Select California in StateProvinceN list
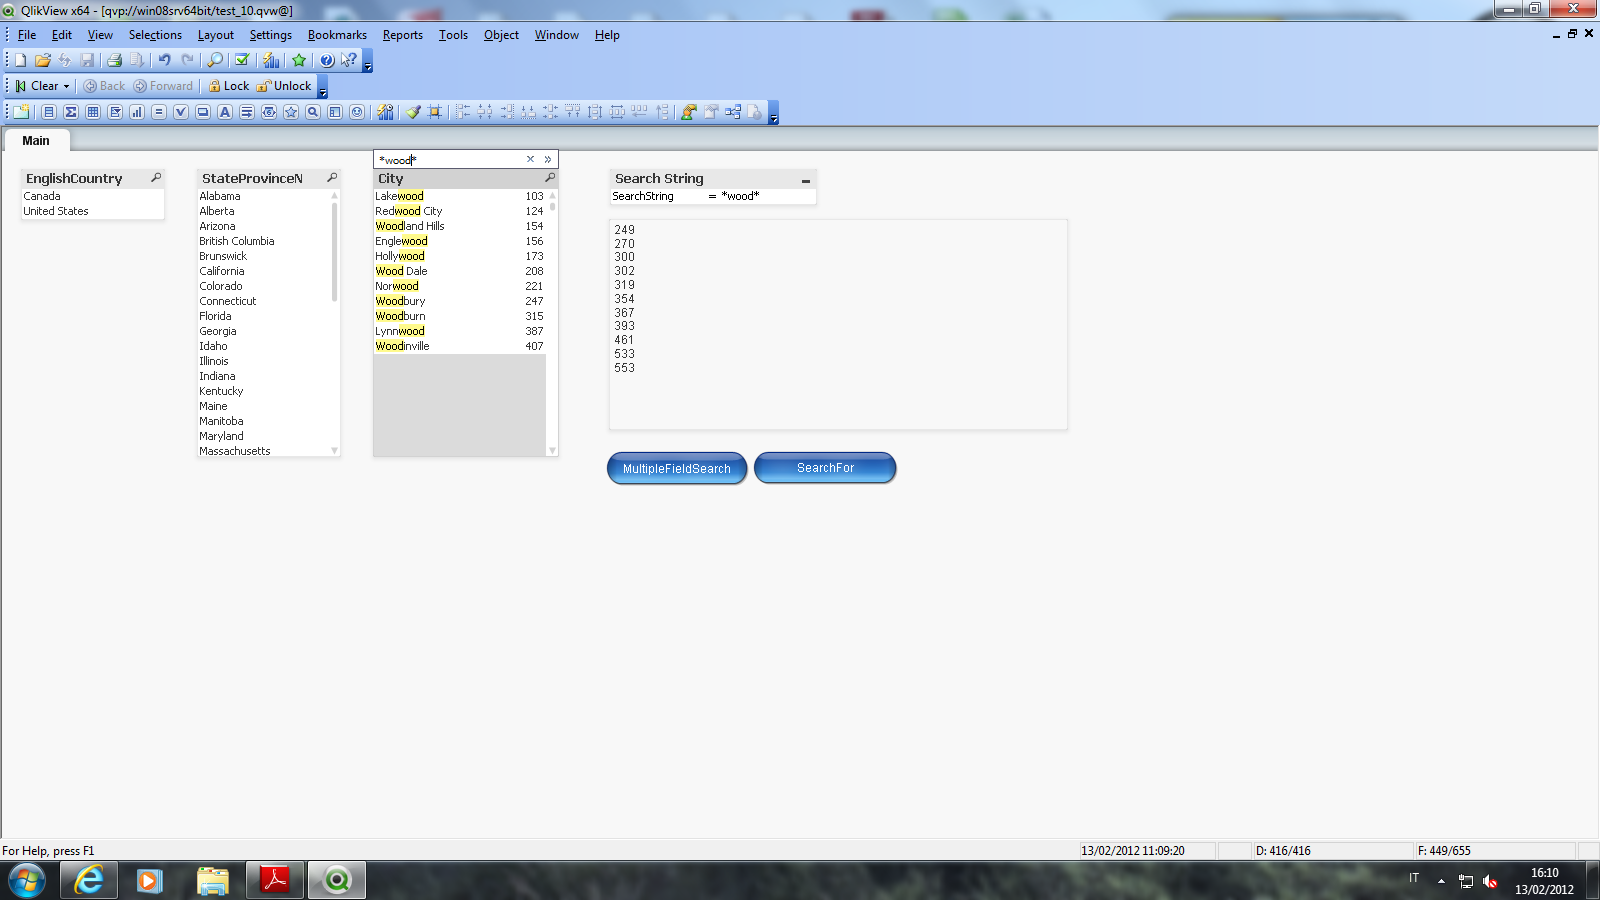This screenshot has height=900, width=1600. [x=264, y=271]
